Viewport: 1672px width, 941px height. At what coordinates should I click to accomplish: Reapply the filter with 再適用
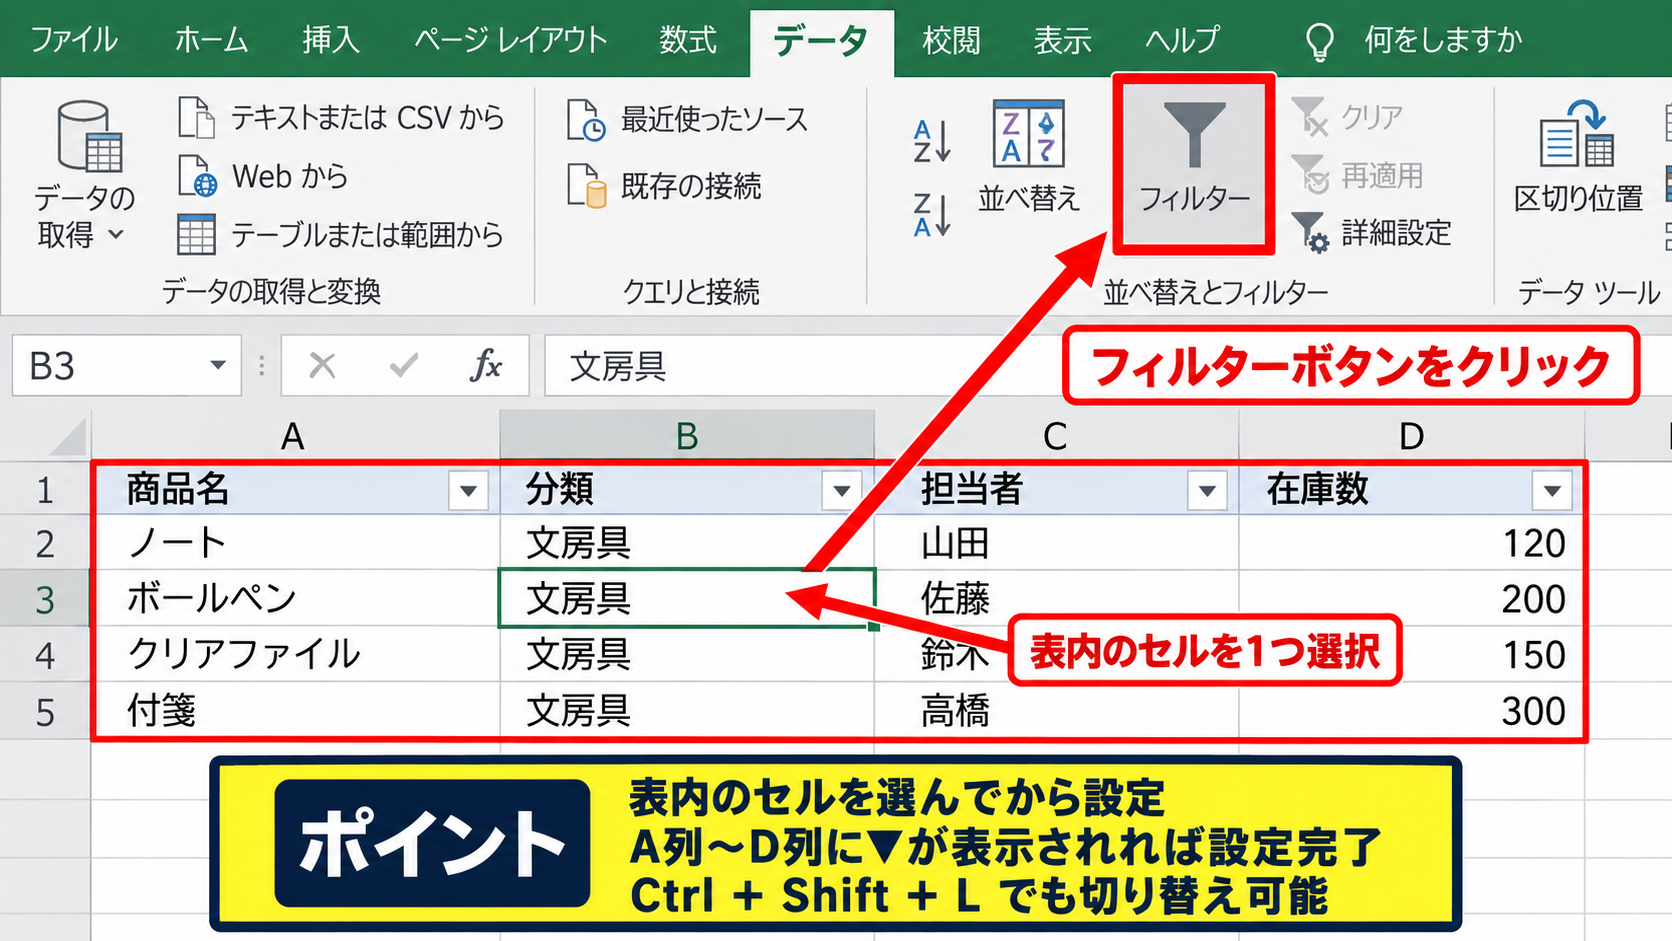click(1358, 175)
